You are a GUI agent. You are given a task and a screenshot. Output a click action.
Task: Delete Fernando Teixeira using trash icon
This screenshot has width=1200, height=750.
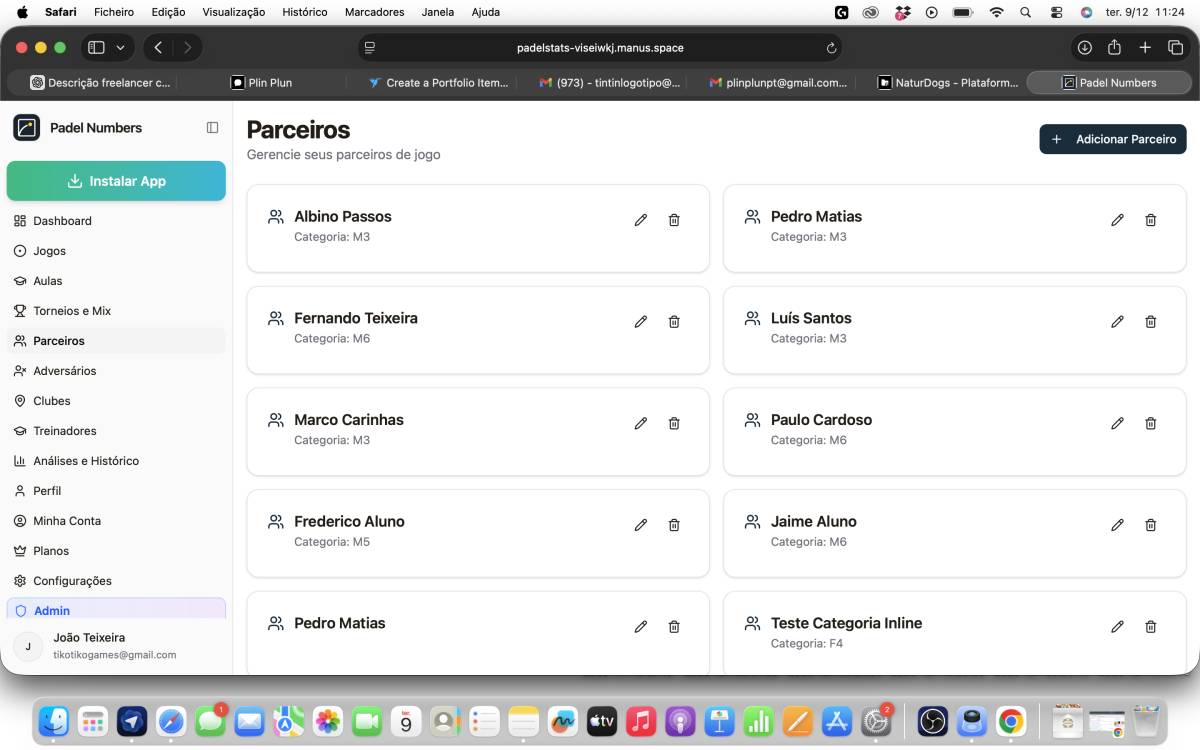[x=674, y=322]
